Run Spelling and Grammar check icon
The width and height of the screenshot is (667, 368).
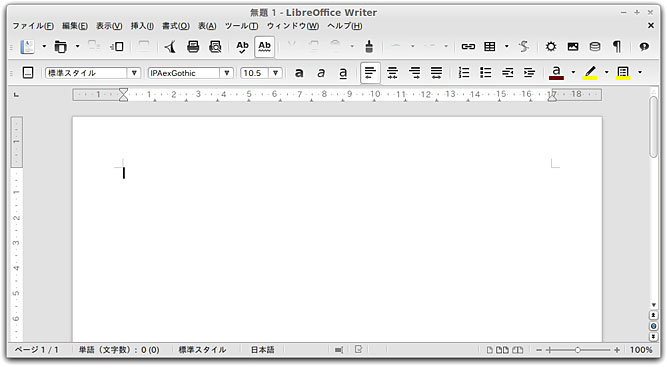[242, 46]
